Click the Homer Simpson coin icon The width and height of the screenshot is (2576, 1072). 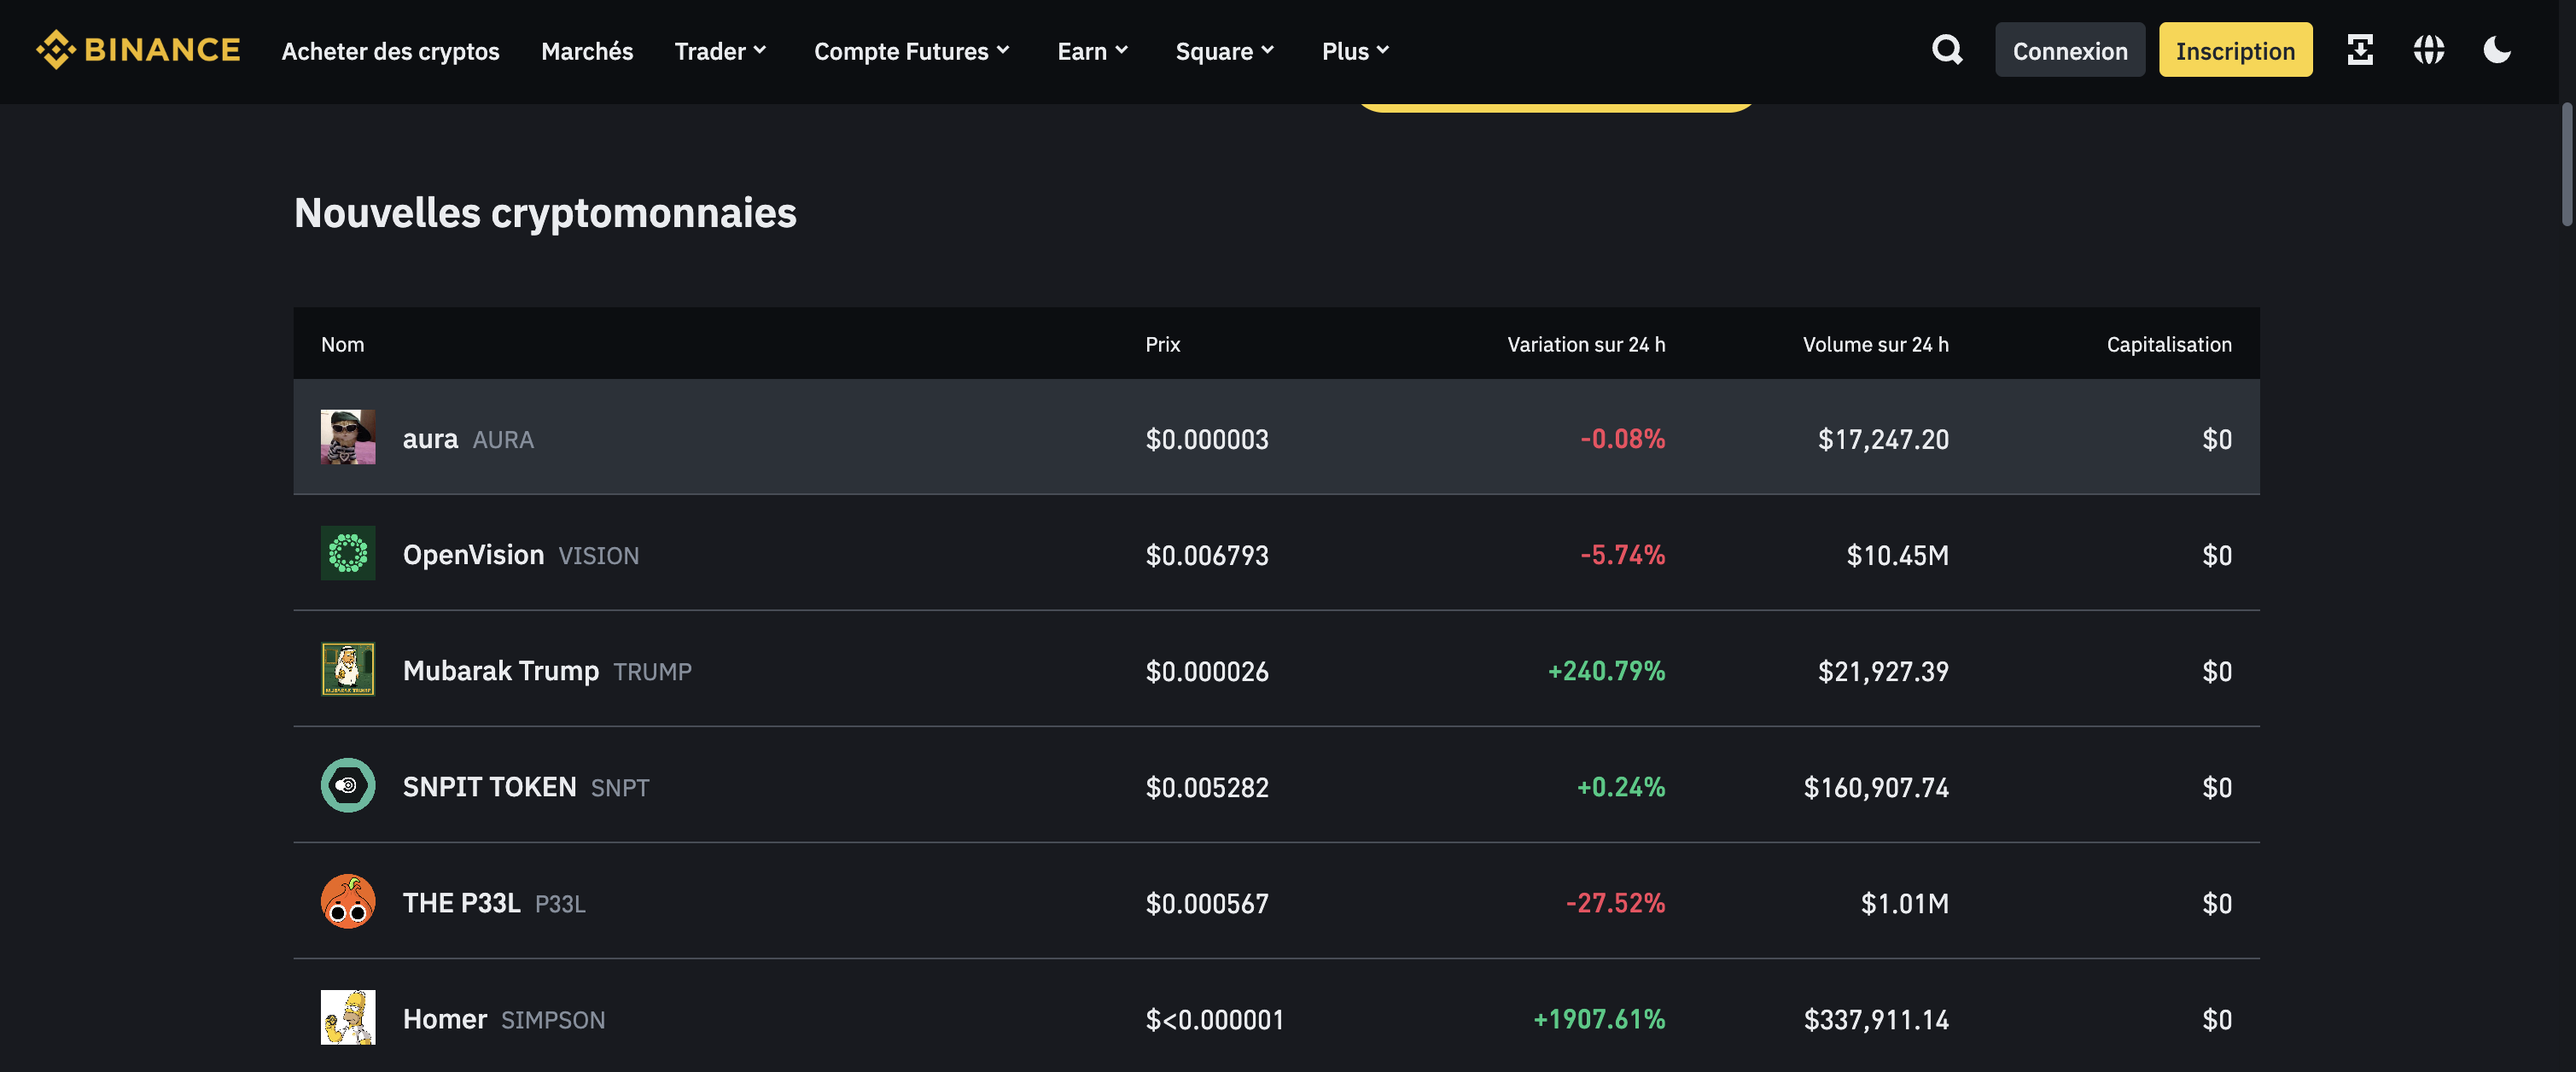click(348, 1017)
